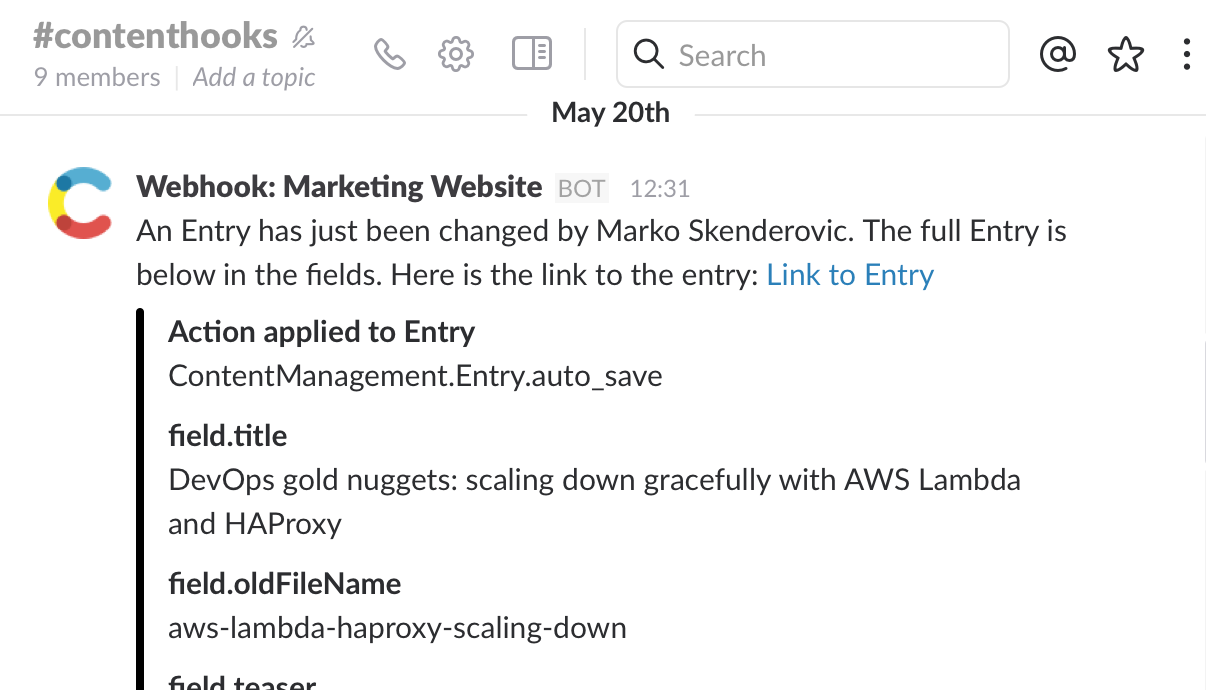Type in the Search field

click(830, 55)
